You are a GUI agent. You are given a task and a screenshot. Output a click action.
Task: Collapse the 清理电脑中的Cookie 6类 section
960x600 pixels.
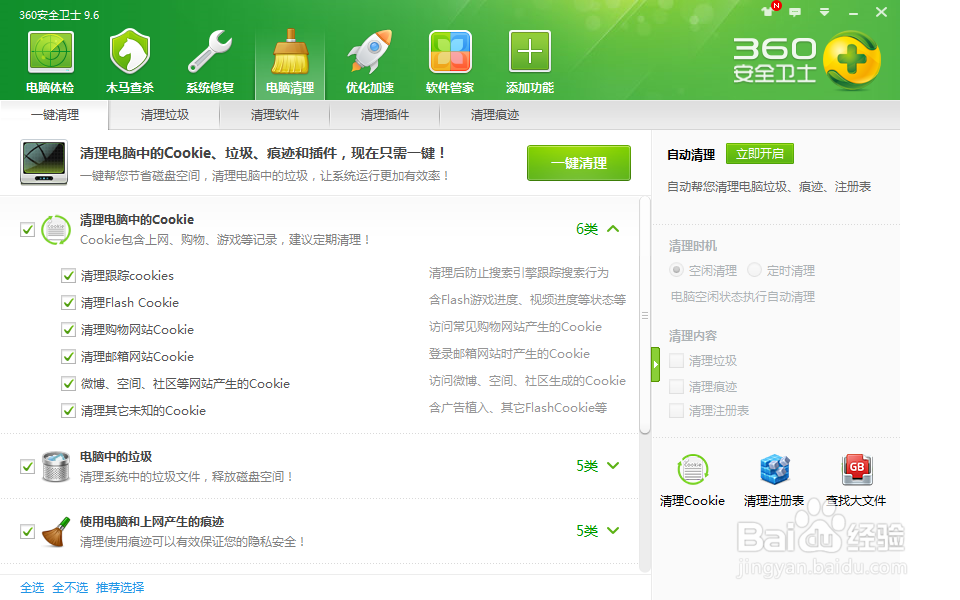coord(614,229)
